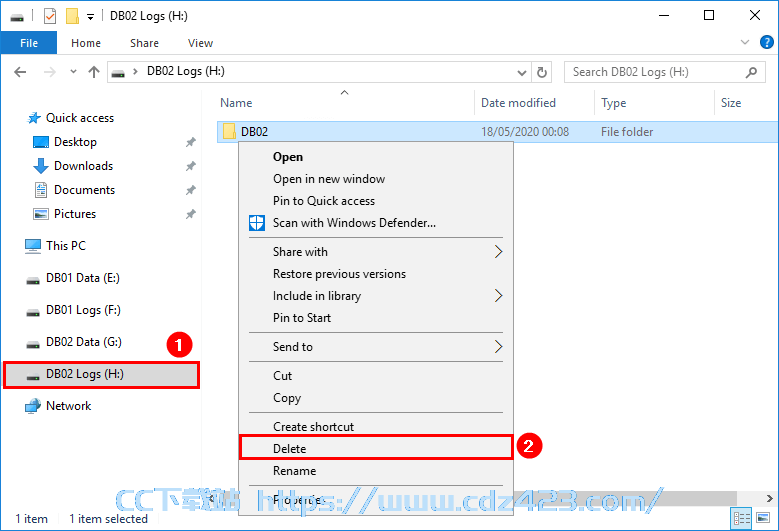Switch to the Details view layout

click(741, 519)
